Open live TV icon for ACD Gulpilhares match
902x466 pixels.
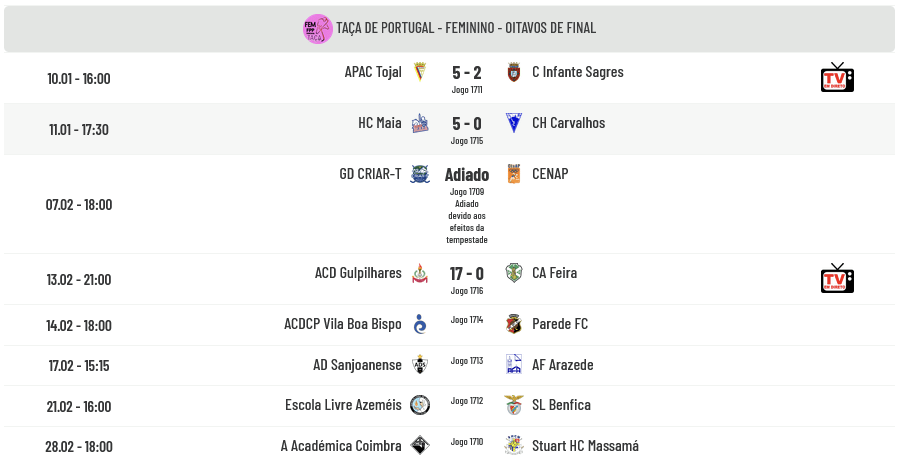[x=837, y=279]
